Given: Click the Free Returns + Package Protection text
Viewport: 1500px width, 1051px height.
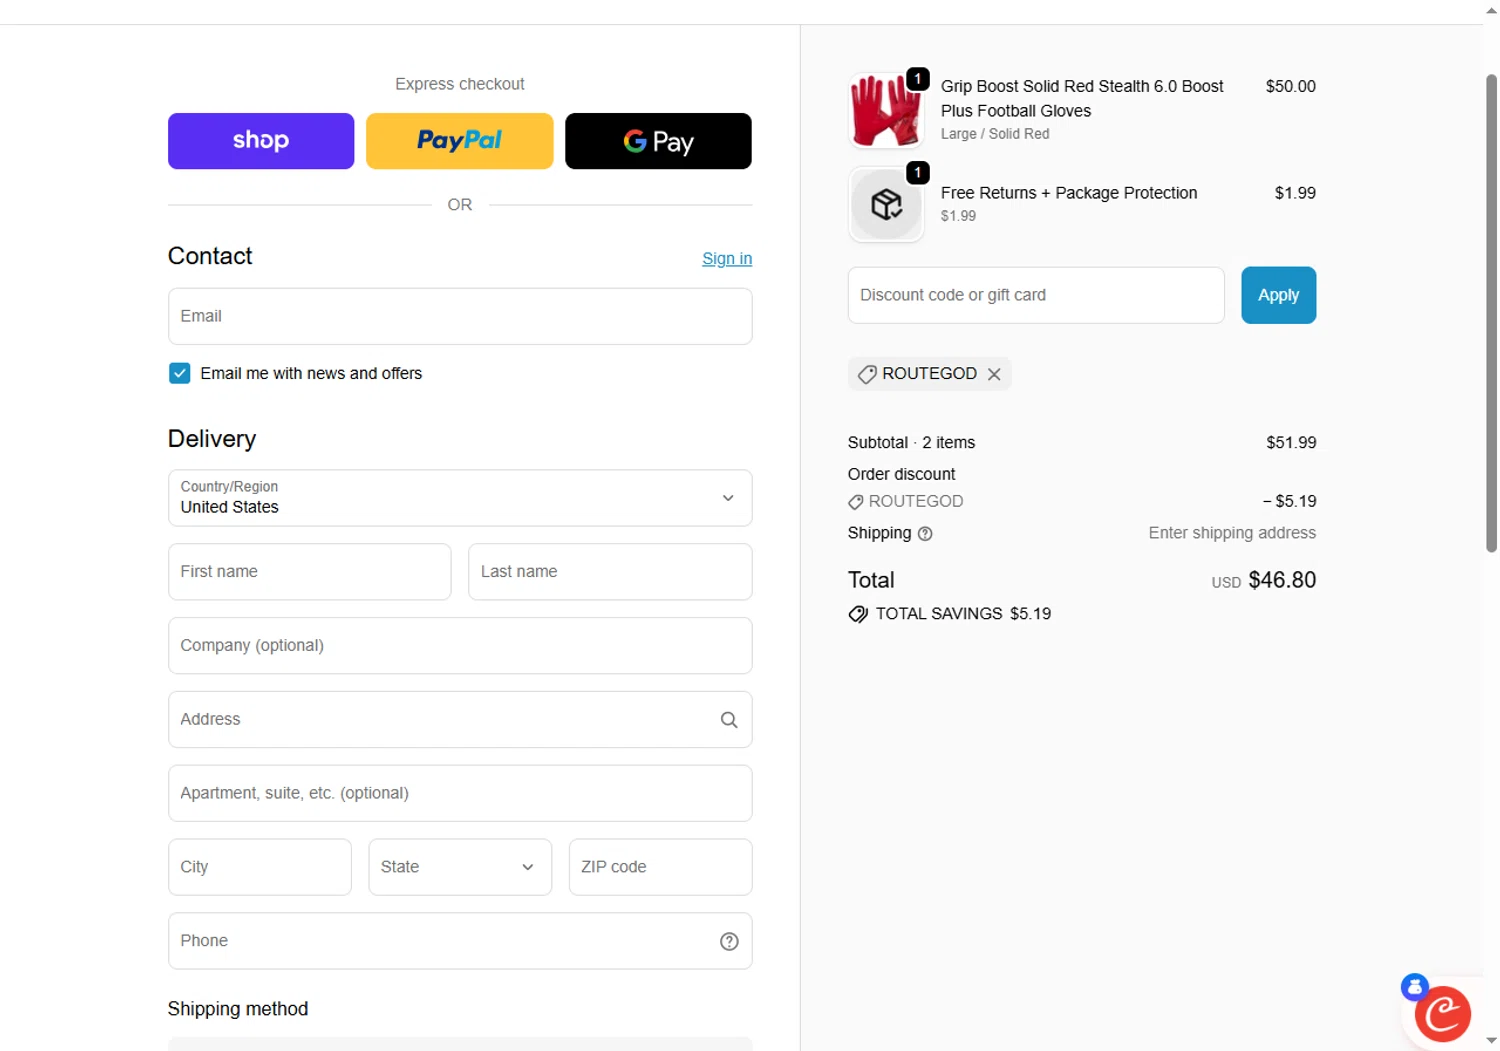Looking at the screenshot, I should 1069,193.
